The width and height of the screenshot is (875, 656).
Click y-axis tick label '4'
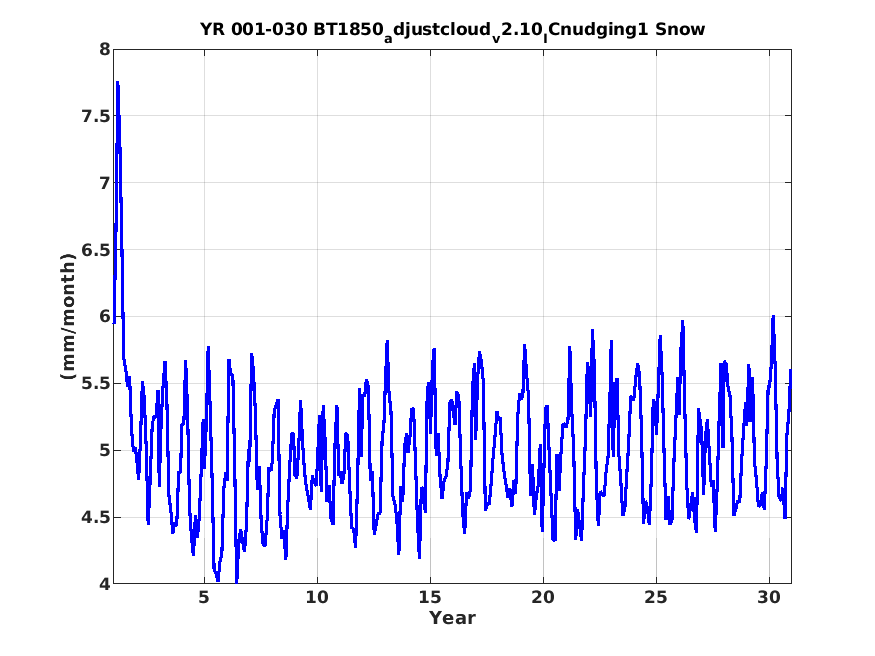tap(105, 583)
